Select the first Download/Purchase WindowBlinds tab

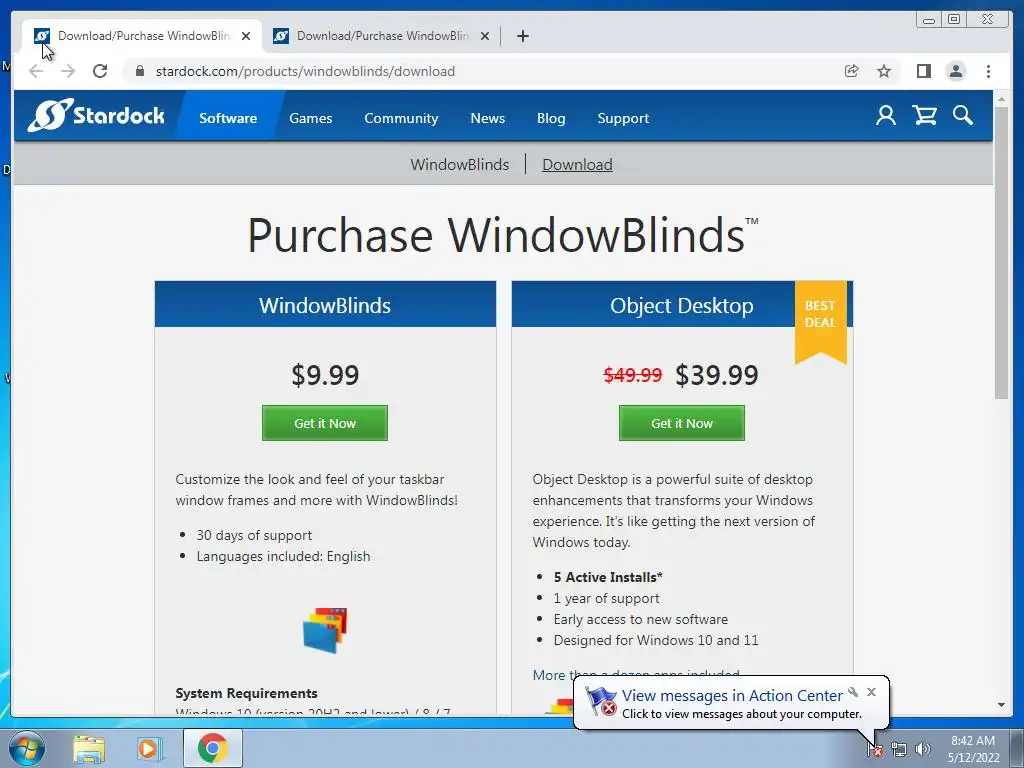point(142,36)
